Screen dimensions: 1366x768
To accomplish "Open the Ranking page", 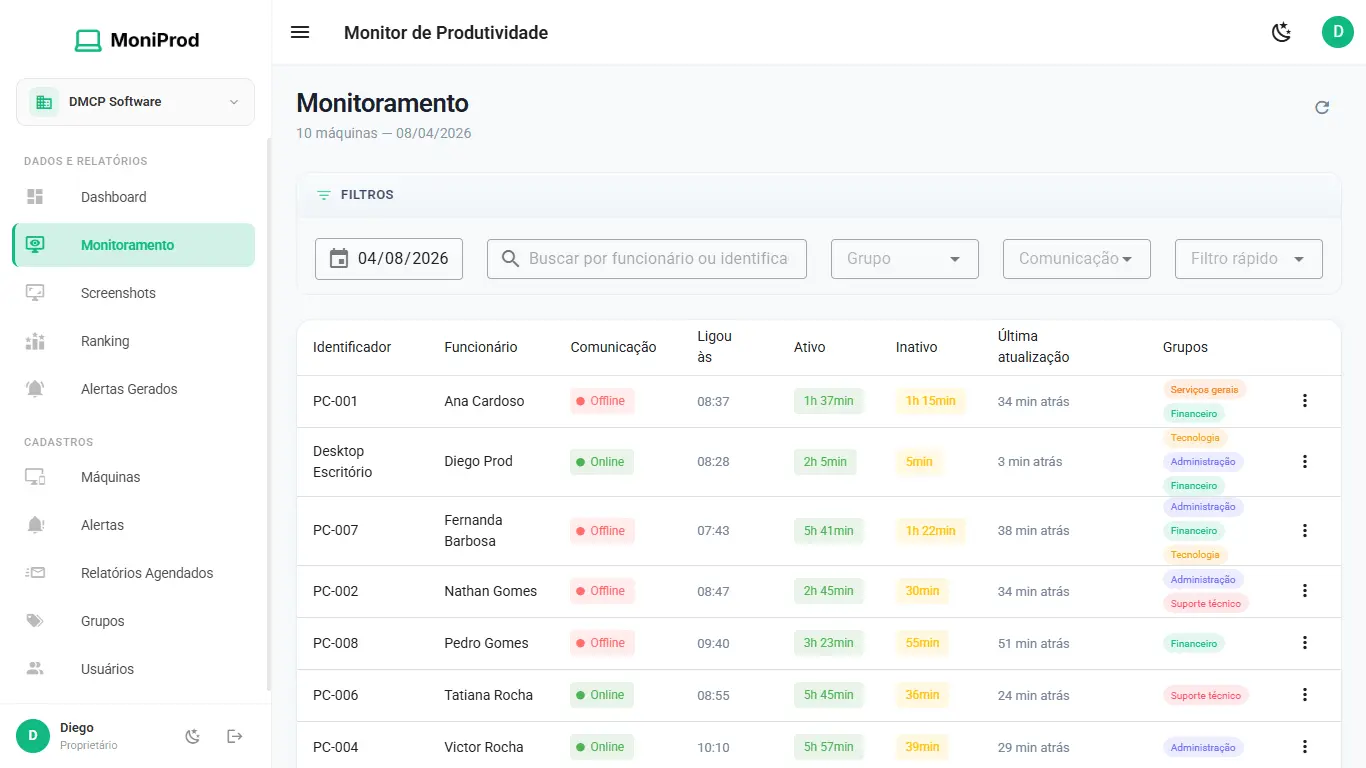I will (104, 340).
